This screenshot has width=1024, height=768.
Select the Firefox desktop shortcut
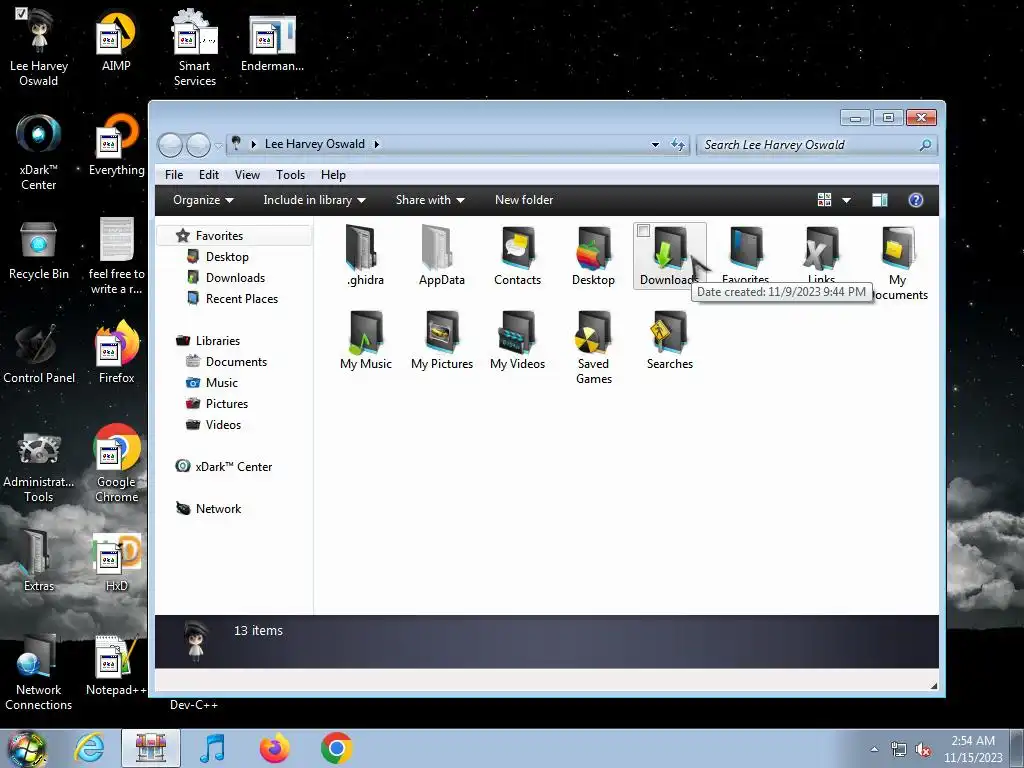[116, 354]
